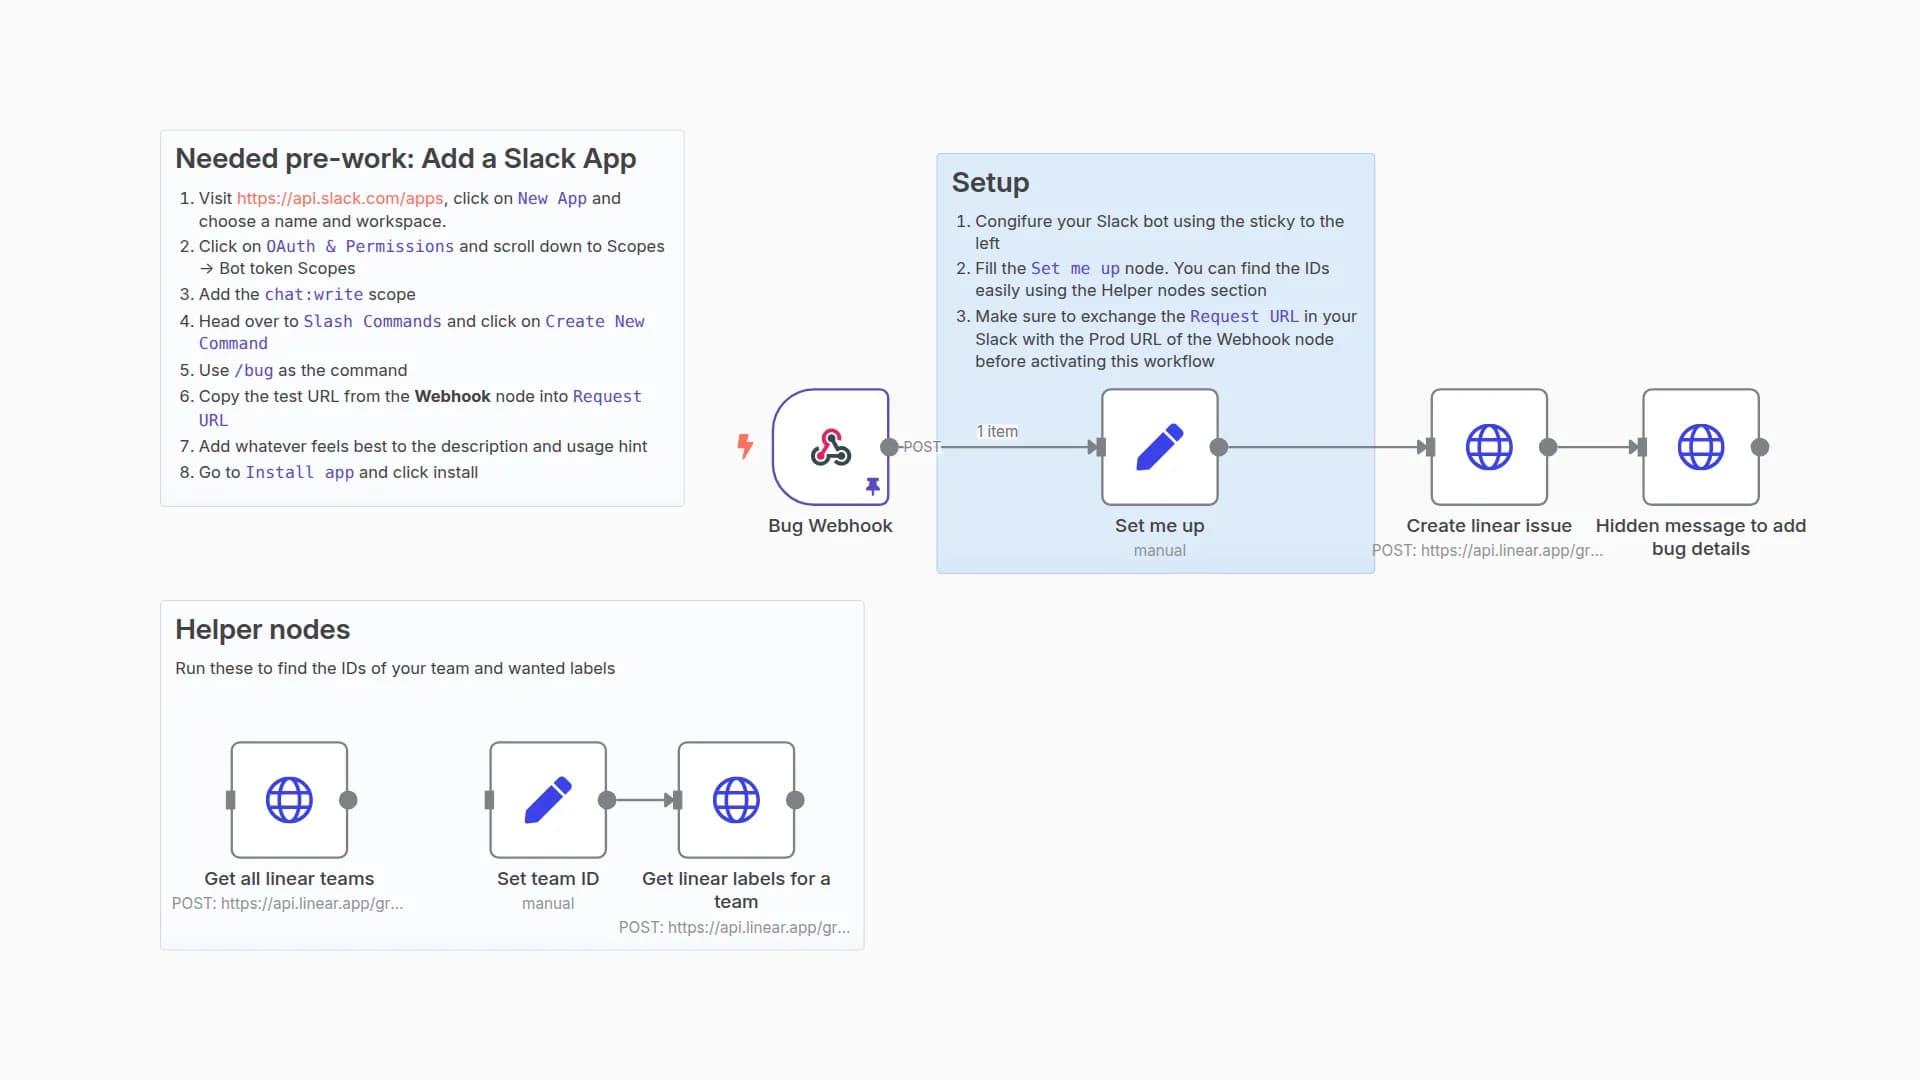
Task: Click the output dot of Create linear issue
Action: 1548,447
